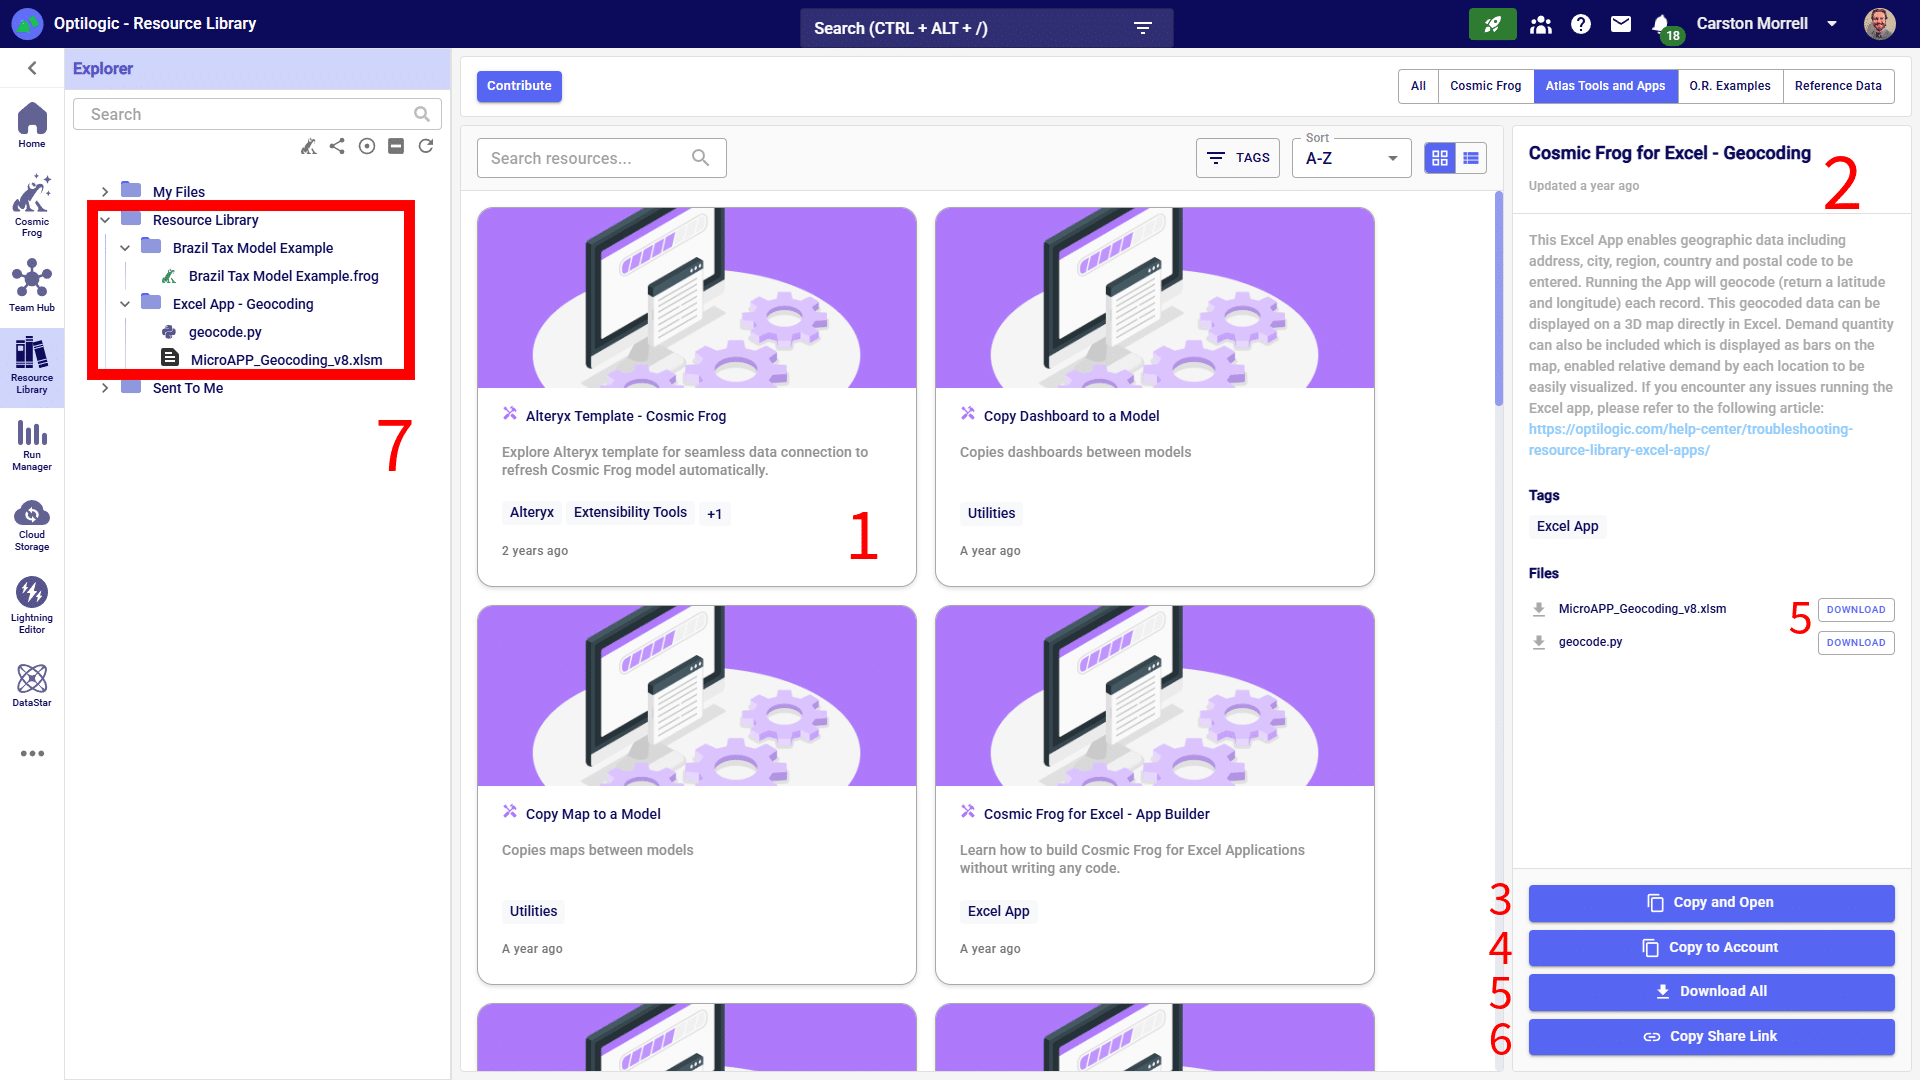This screenshot has height=1080, width=1920.
Task: Switch to grid card view
Action: point(1440,158)
